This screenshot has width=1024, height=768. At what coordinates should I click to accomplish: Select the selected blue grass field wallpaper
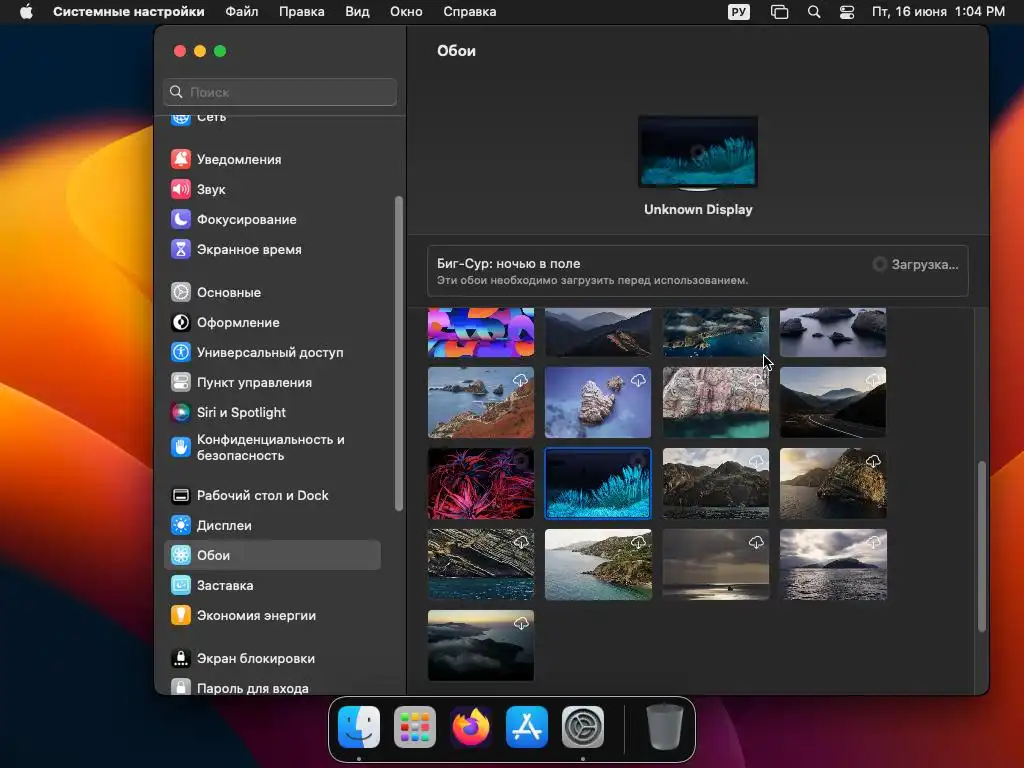(598, 483)
